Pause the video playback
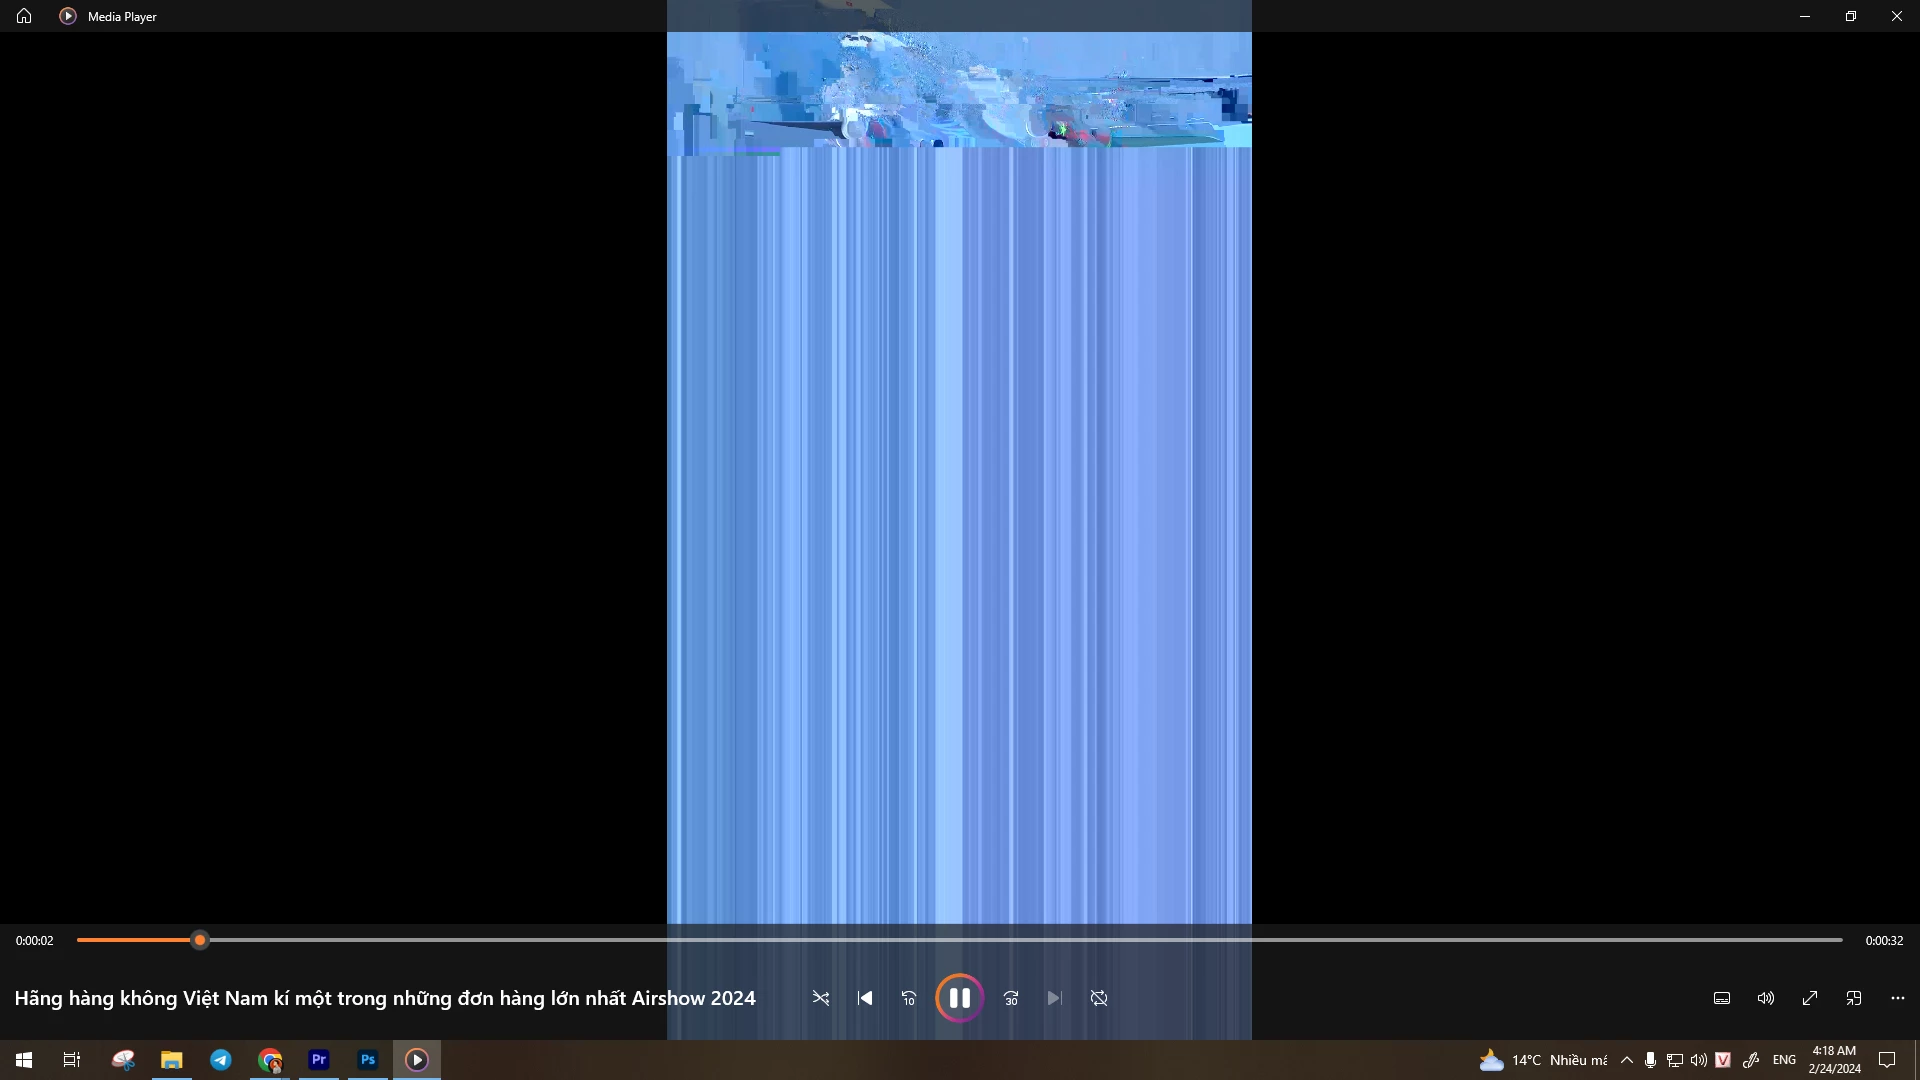This screenshot has width=1920, height=1080. [959, 998]
